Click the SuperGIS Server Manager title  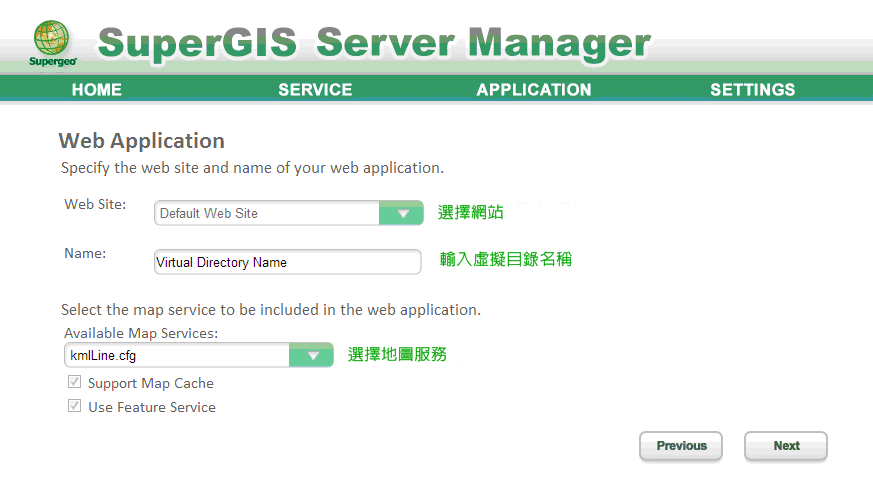coord(374,43)
